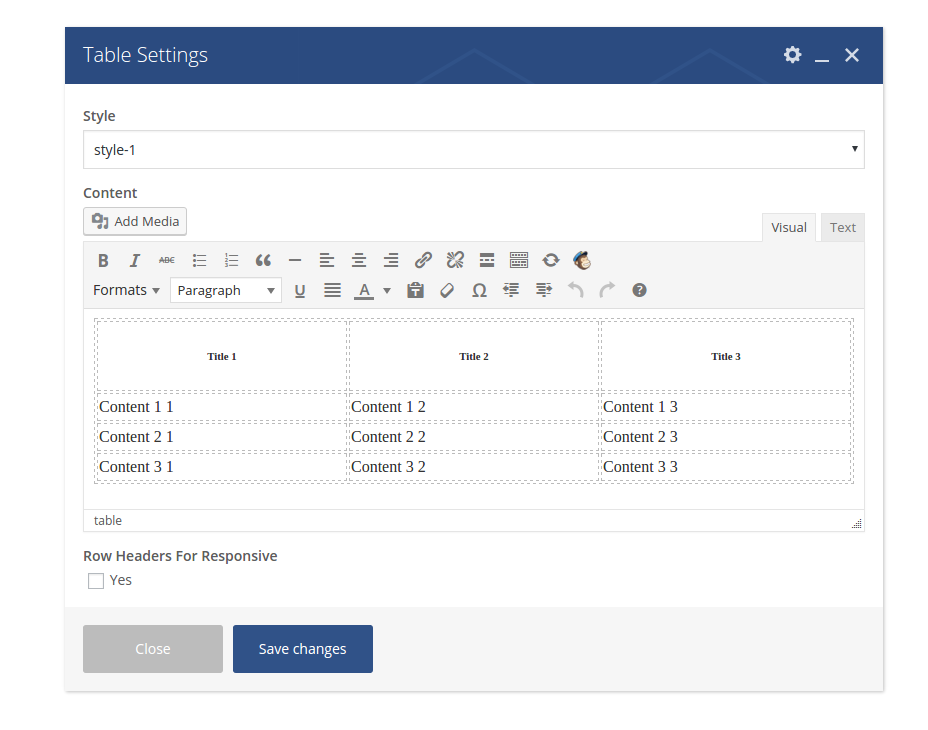Click the insert/edit link icon

tap(423, 260)
